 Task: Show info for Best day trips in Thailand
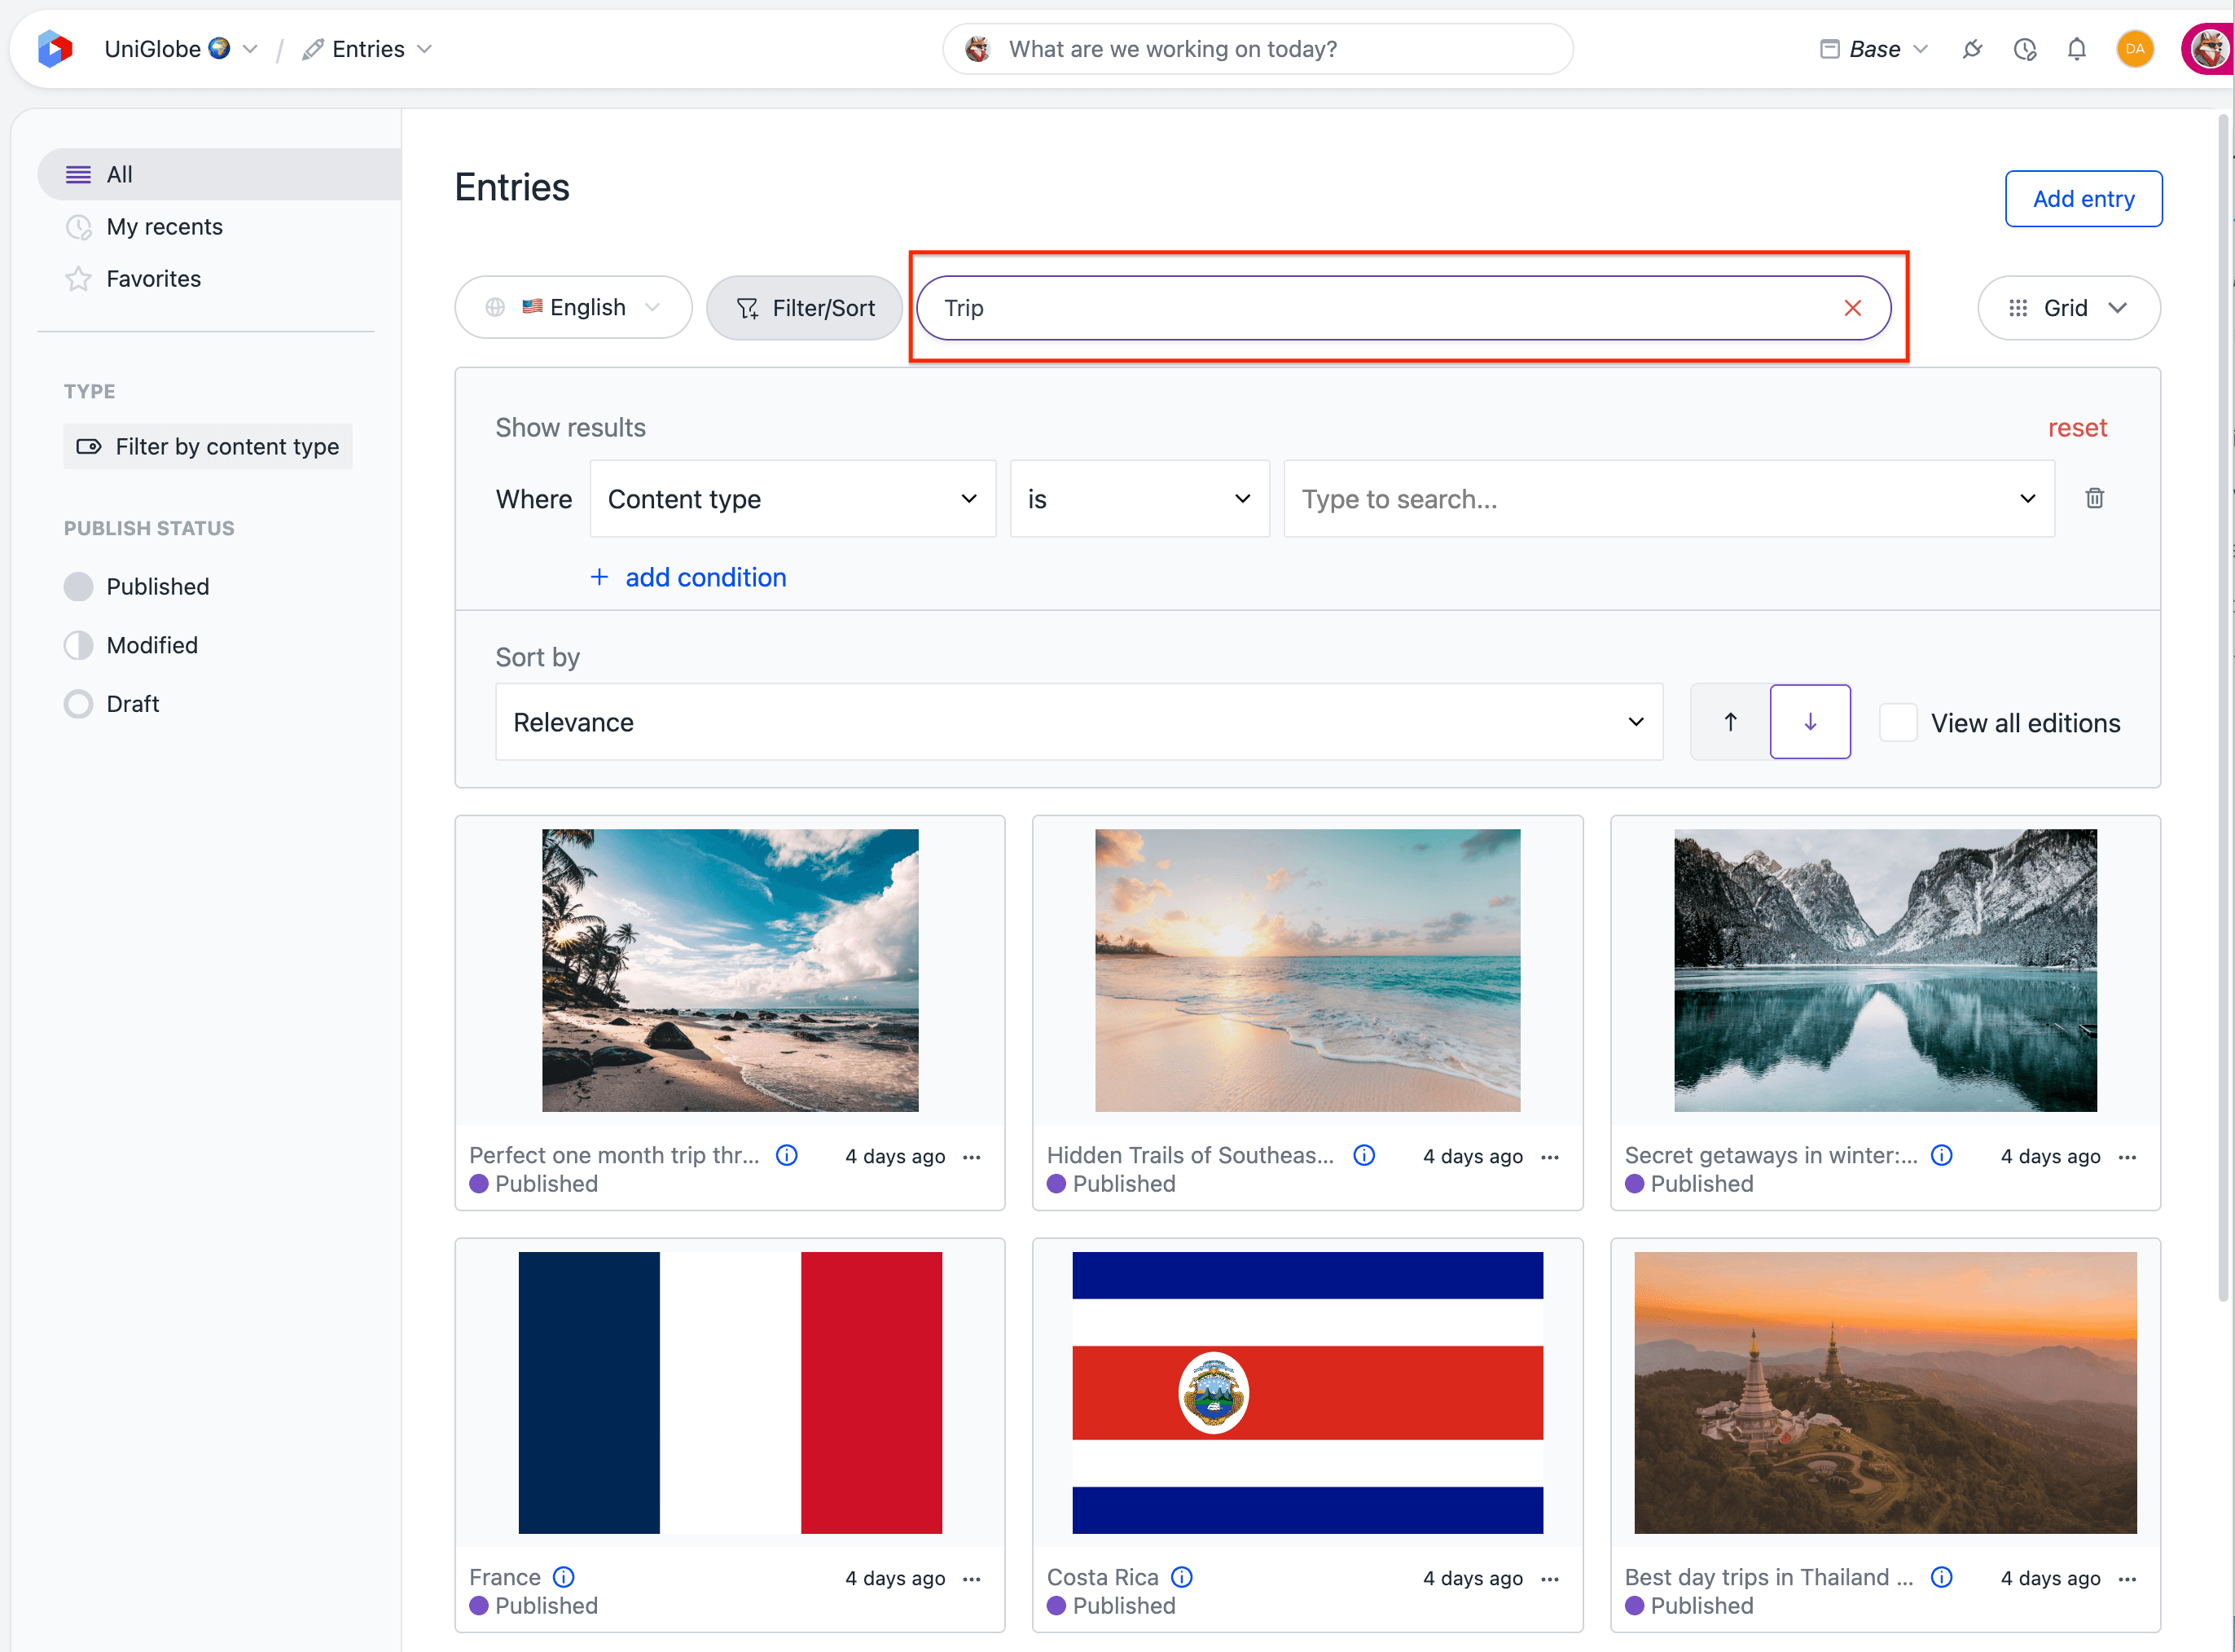1942,1577
